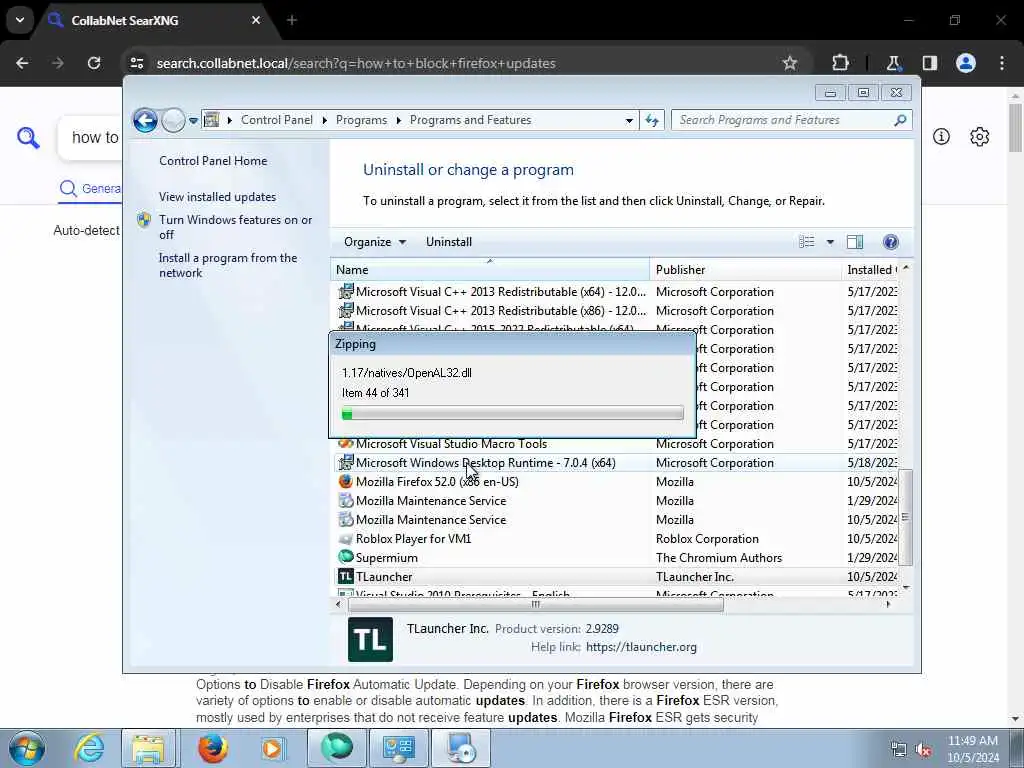The image size is (1024, 768).
Task: Click the Control Panel address bar icon
Action: 211,120
